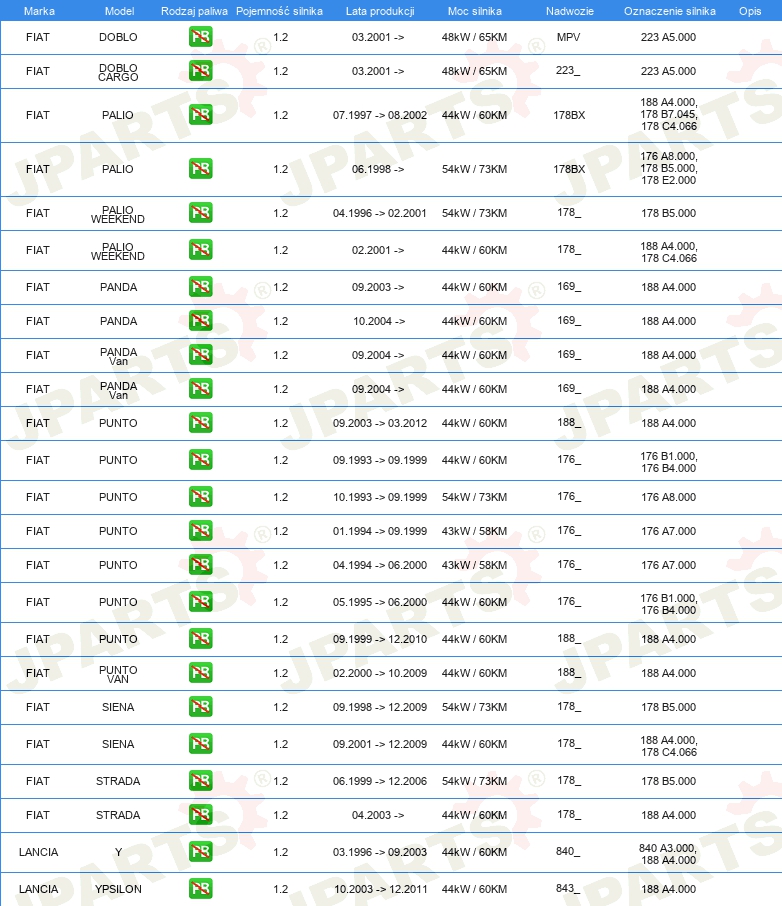Screen dimensions: 782x906
Task: Select the petrol icon in the SIENA 09.1998 row
Action: coord(201,707)
